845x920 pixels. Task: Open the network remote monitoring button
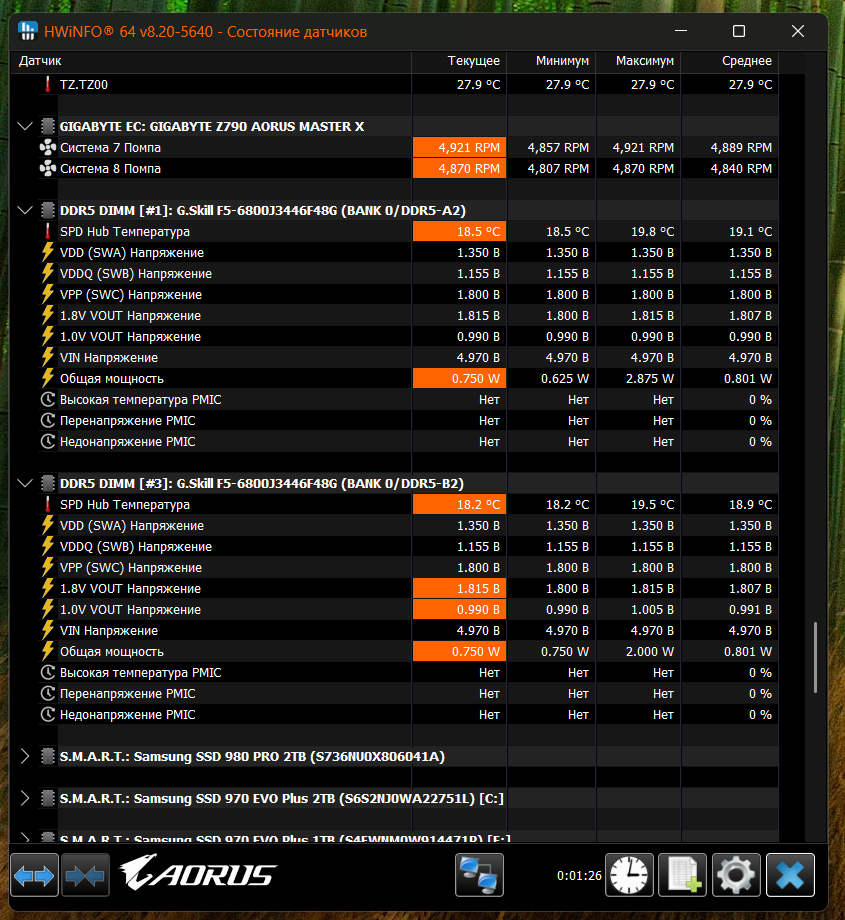[x=479, y=875]
